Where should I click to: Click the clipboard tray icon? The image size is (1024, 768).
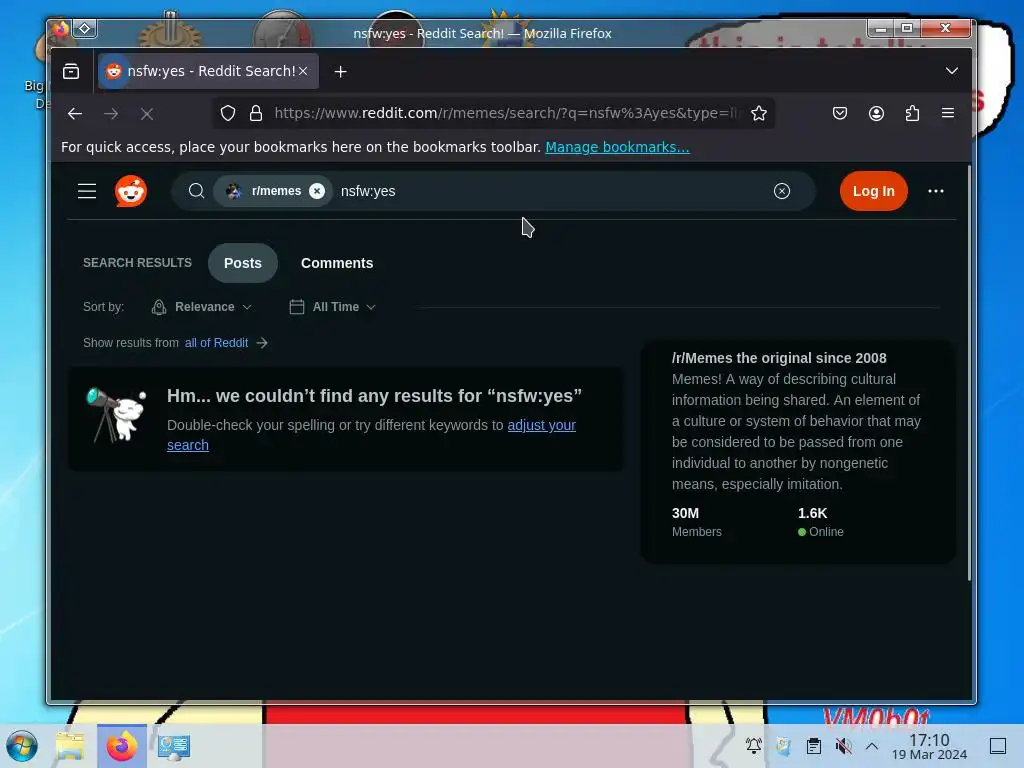(814, 745)
